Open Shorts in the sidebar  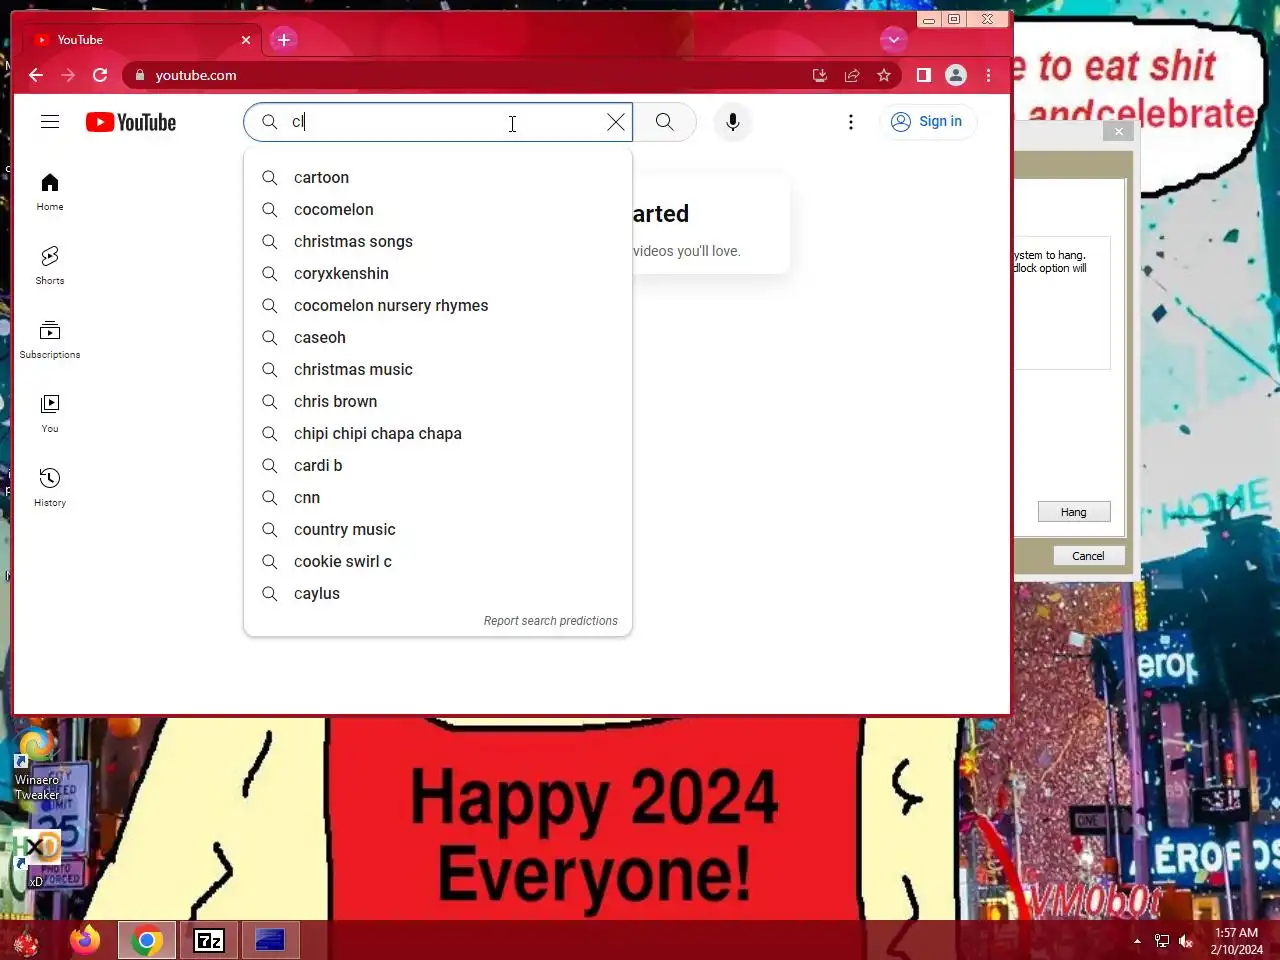(x=50, y=265)
